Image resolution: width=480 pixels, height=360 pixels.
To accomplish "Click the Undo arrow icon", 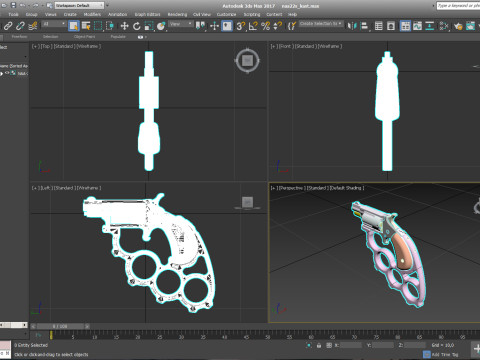I will click(22, 5).
